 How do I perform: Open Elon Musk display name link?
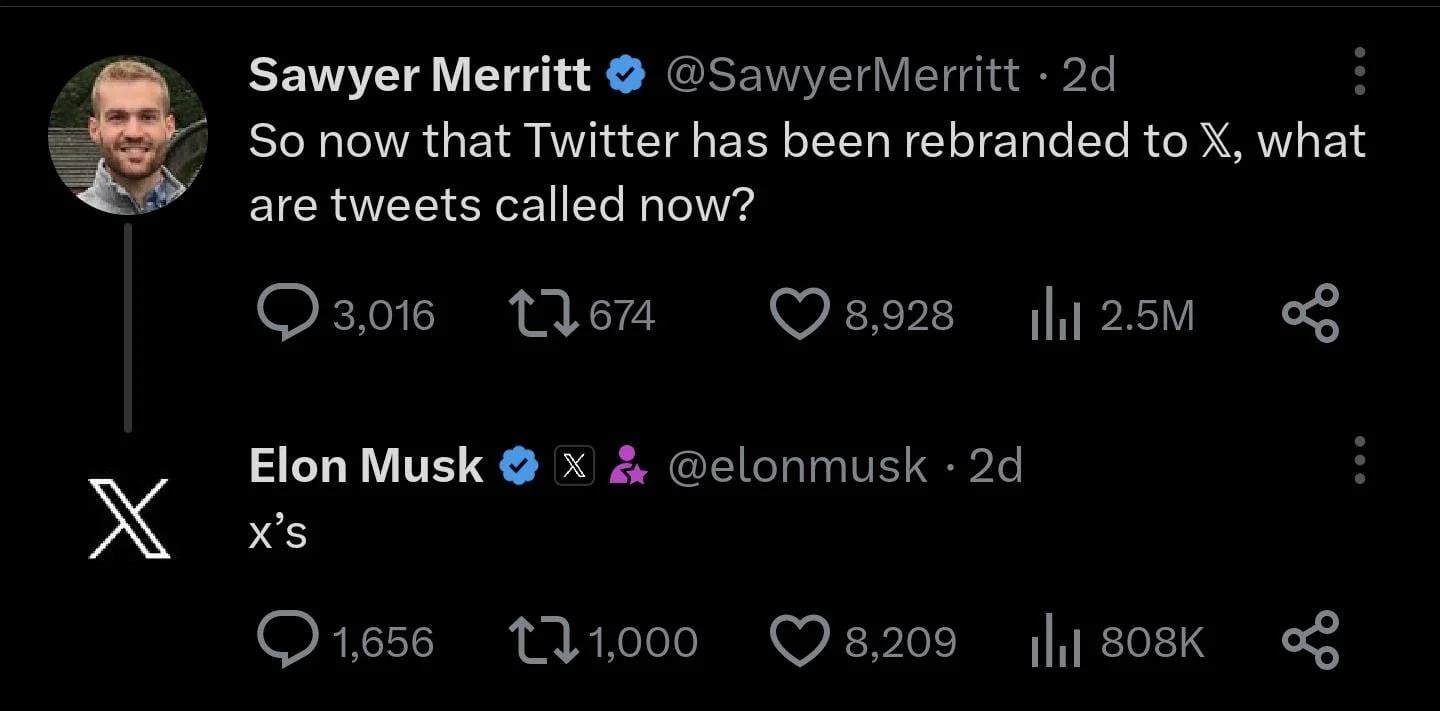click(366, 465)
